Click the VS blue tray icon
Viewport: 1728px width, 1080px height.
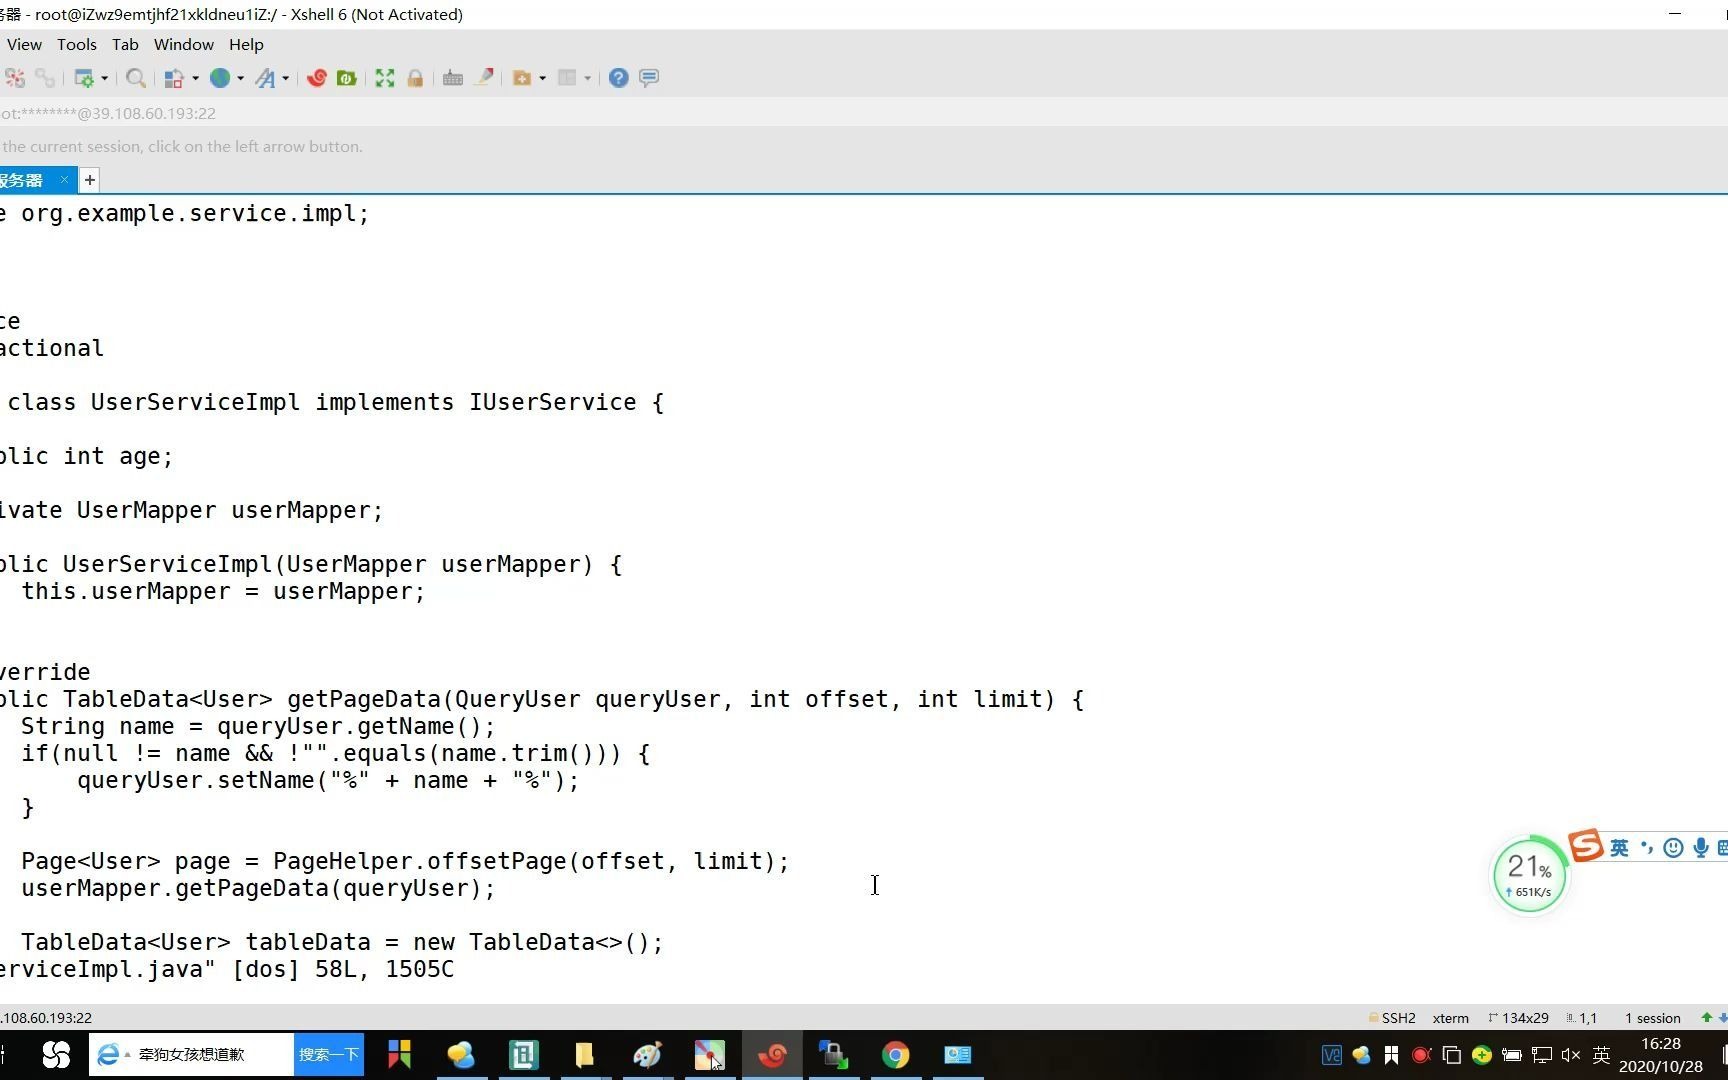1331,1055
